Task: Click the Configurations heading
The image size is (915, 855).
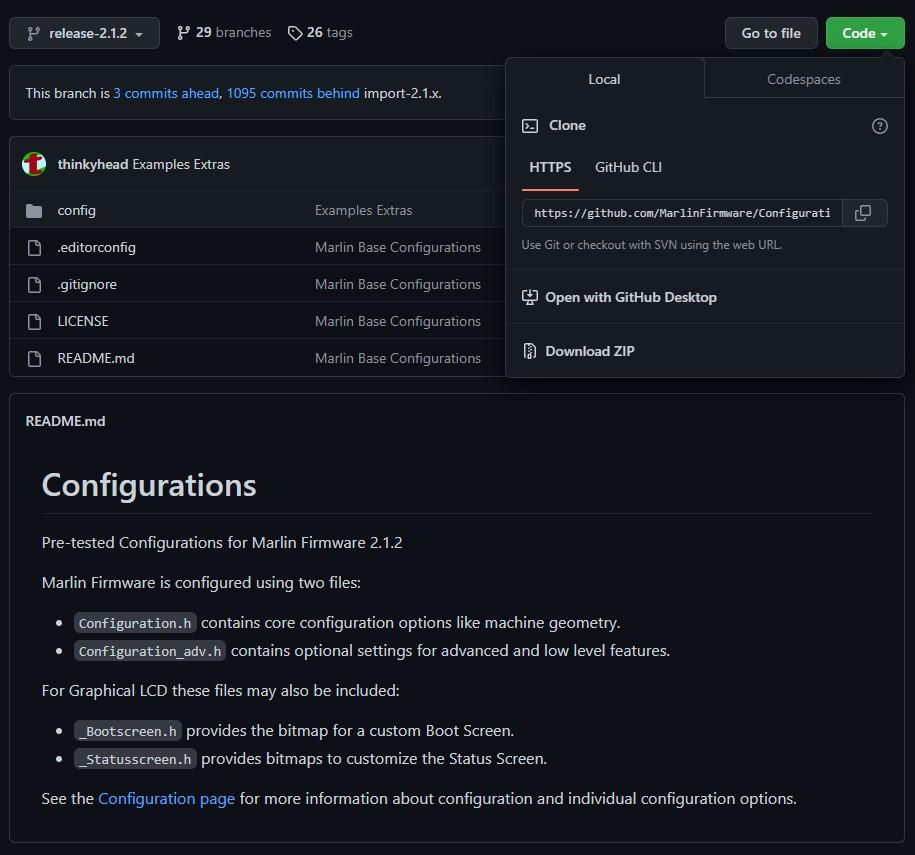Action: 149,486
